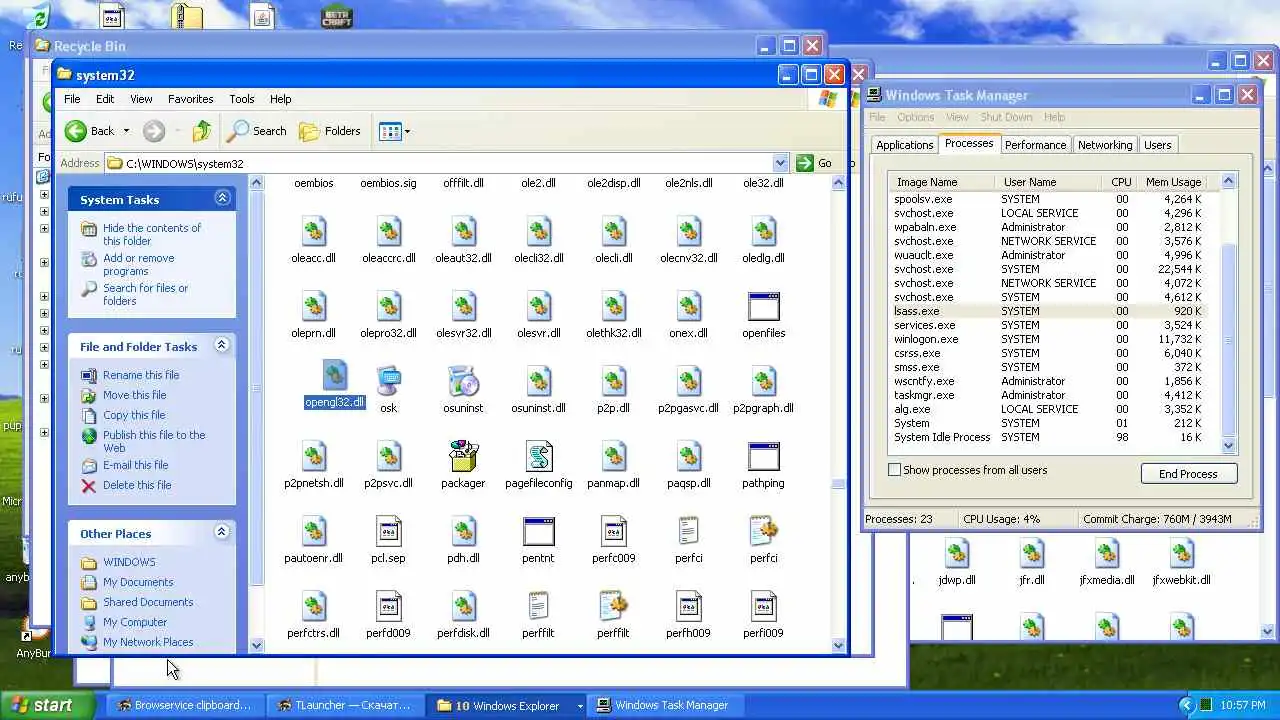Select the osuninst disc icon

coord(463,382)
